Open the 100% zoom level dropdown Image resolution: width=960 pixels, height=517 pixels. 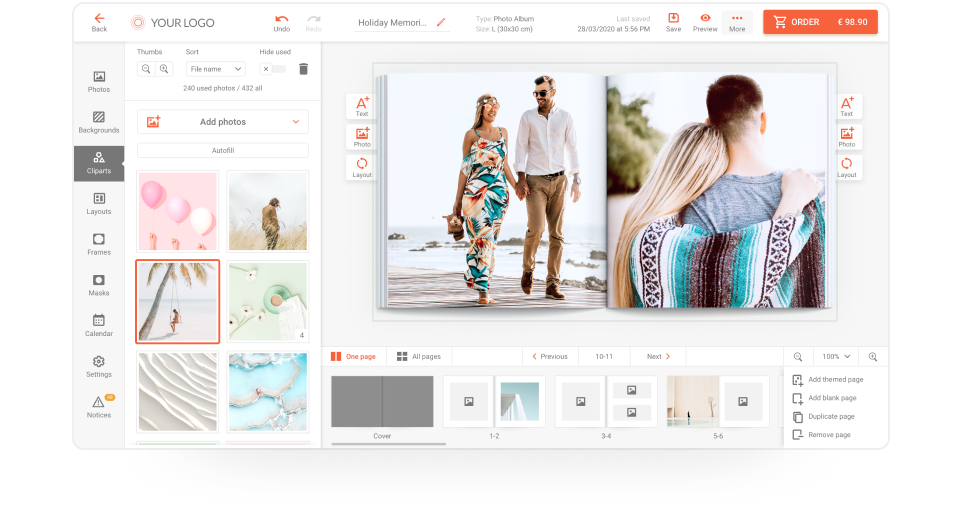click(x=835, y=356)
